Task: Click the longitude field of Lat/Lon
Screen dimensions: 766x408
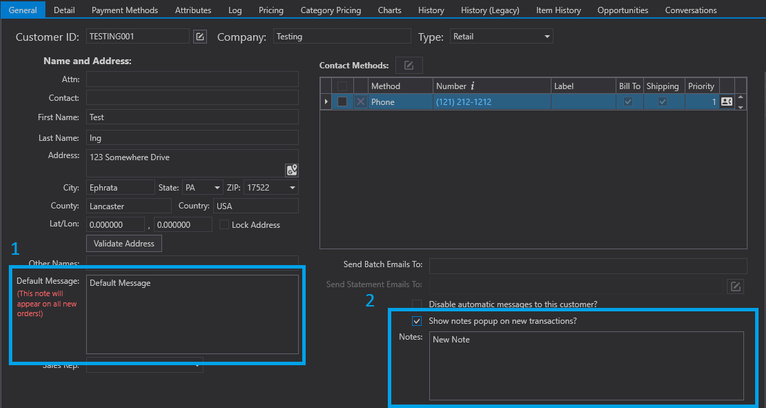Action: tap(183, 225)
